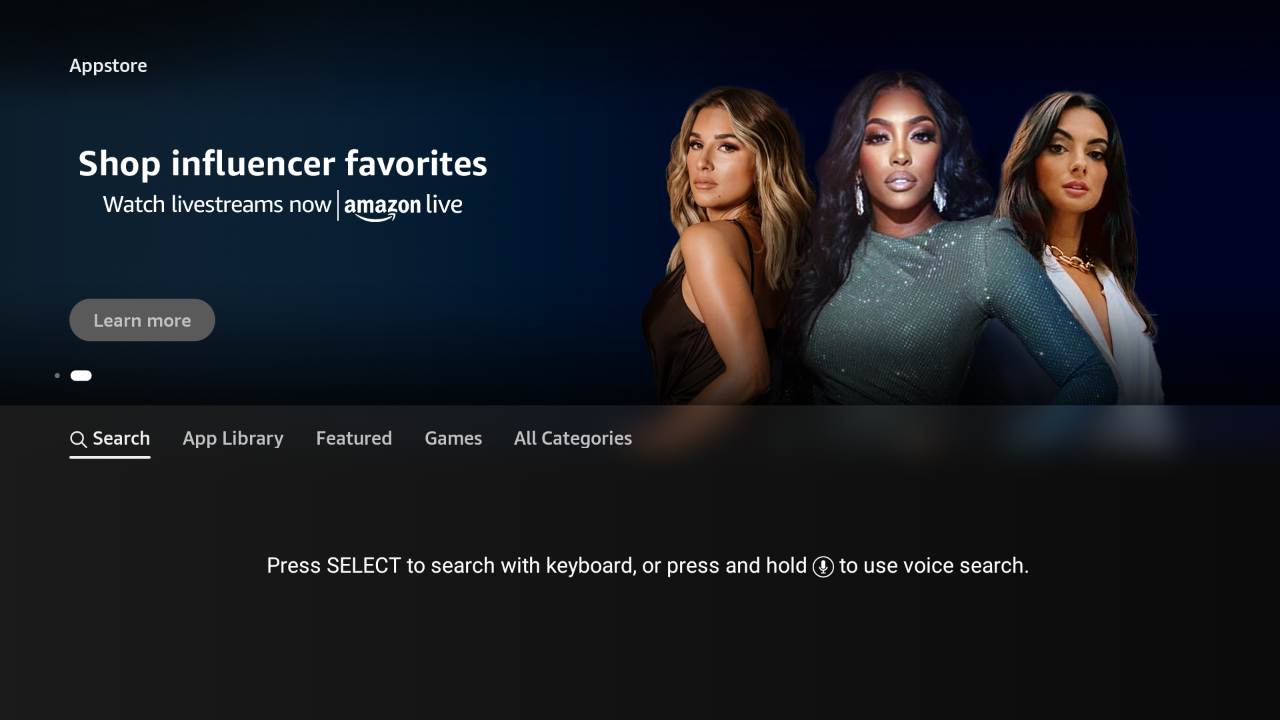Click the white underline beneath Search
Image resolution: width=1280 pixels, height=720 pixels.
110,457
